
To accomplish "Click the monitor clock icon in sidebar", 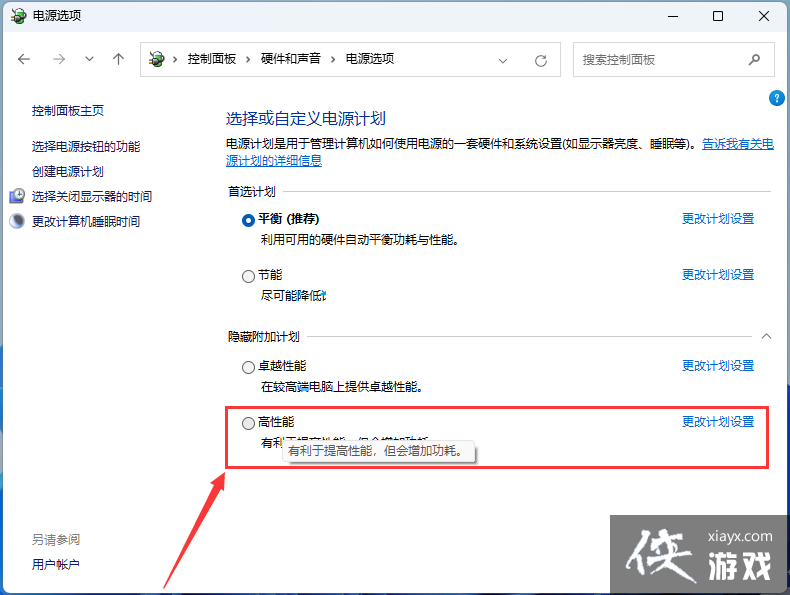I will click(17, 195).
